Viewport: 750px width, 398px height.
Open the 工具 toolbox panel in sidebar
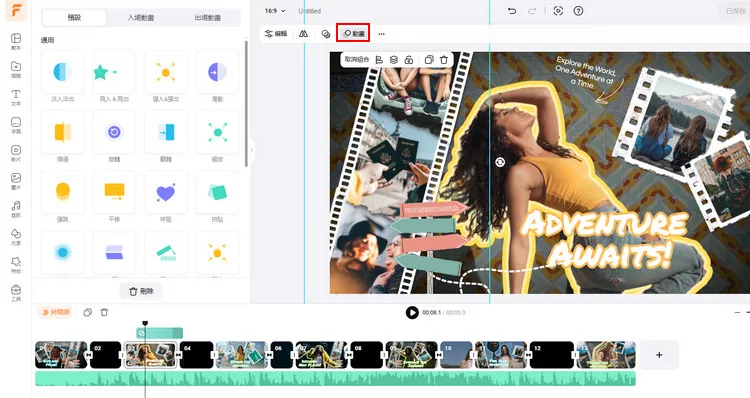point(16,293)
